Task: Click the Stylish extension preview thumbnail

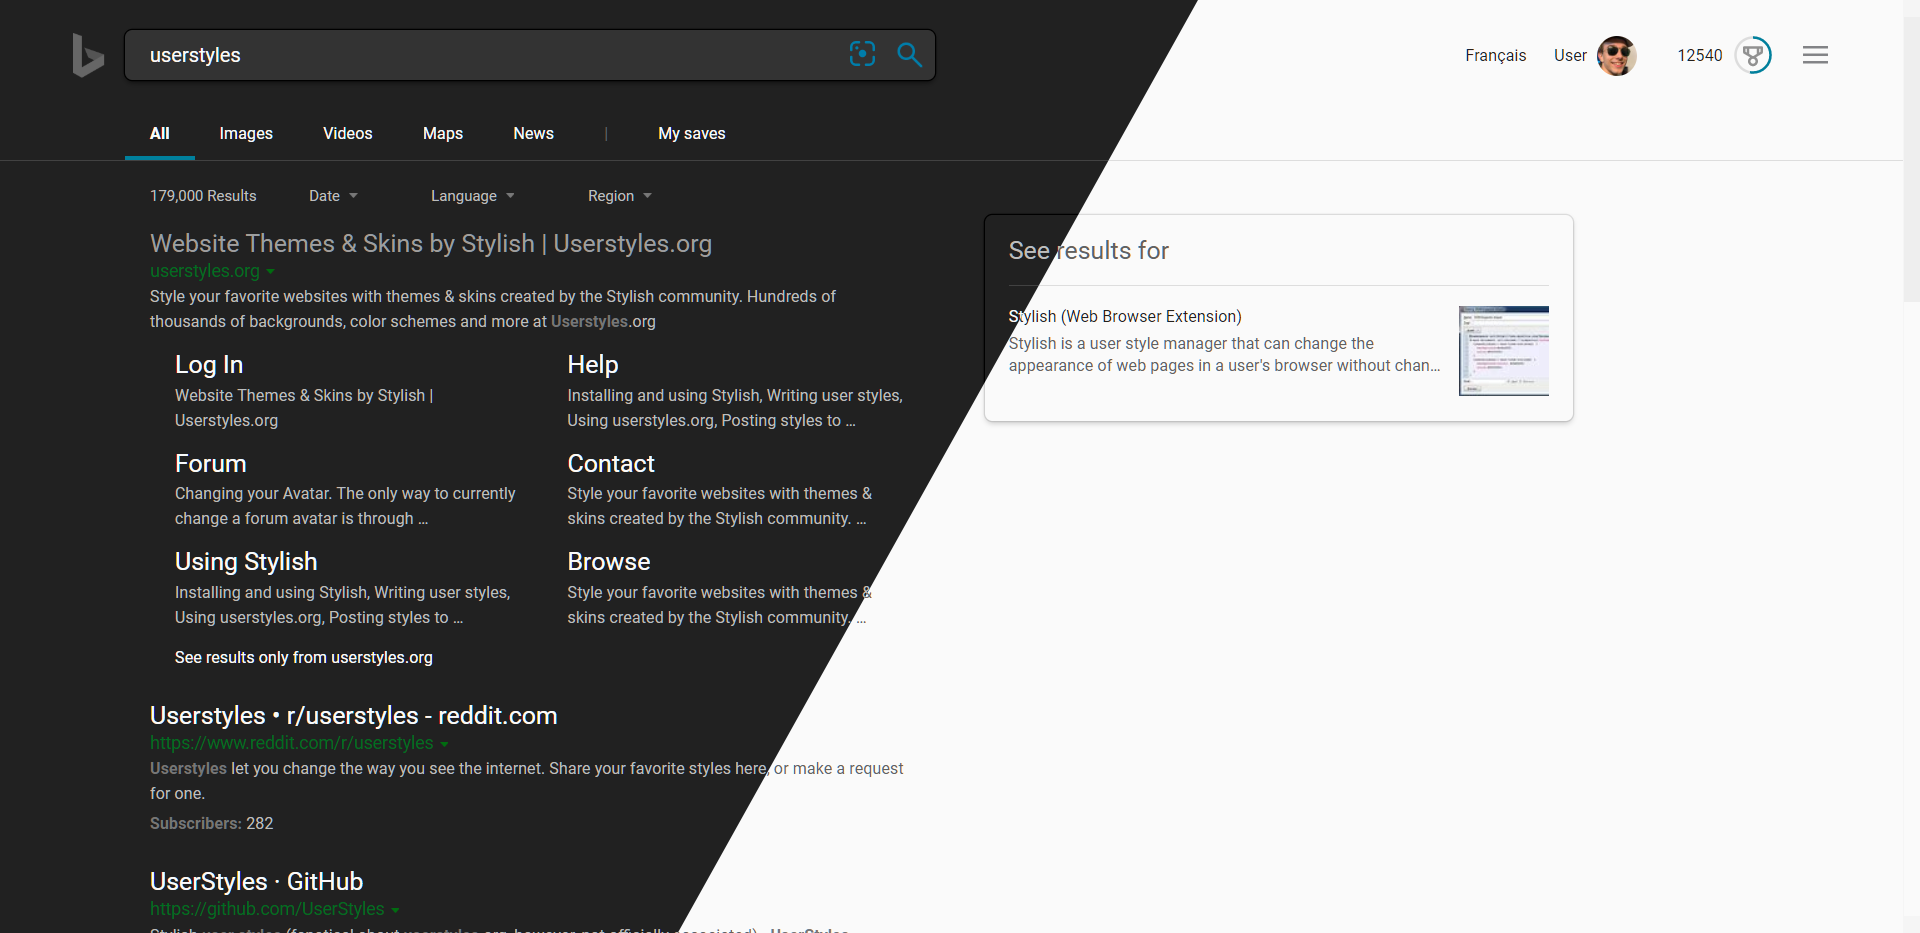Action: pos(1503,350)
